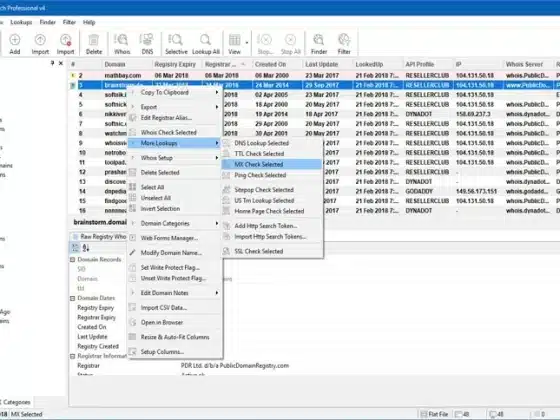Click Add Http Search Token entry
560x420 pixels.
[x=272, y=226]
